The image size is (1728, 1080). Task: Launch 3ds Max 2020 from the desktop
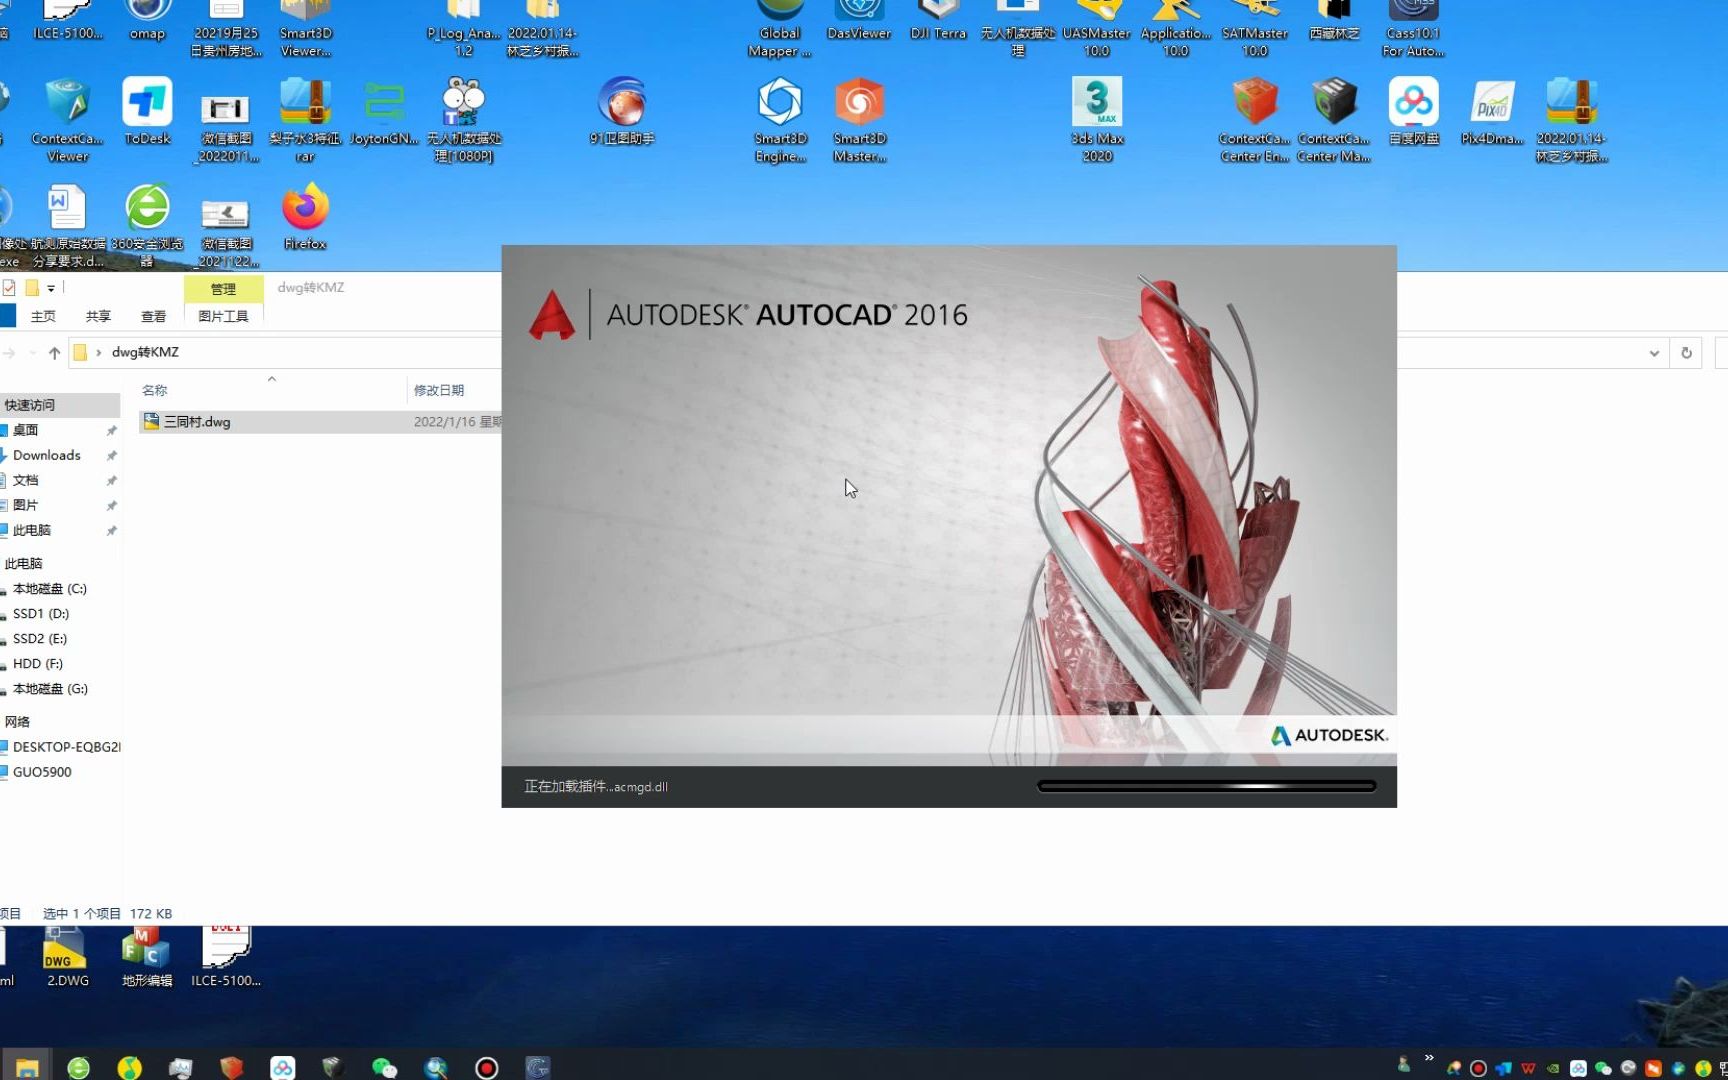click(1097, 120)
